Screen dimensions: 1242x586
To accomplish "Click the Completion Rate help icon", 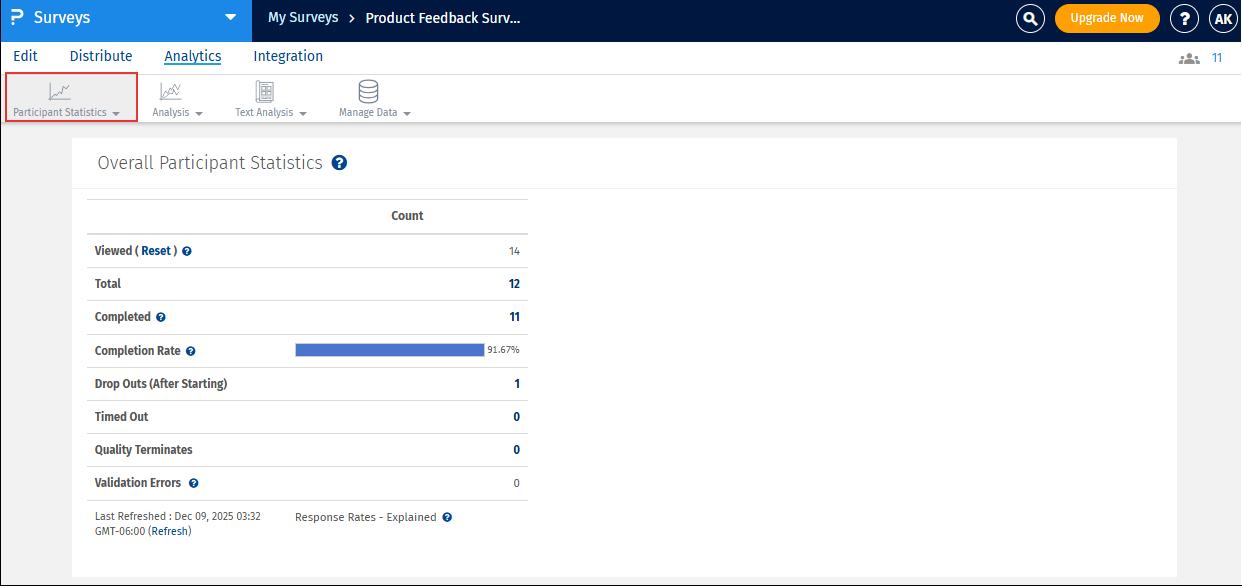I will [x=190, y=351].
